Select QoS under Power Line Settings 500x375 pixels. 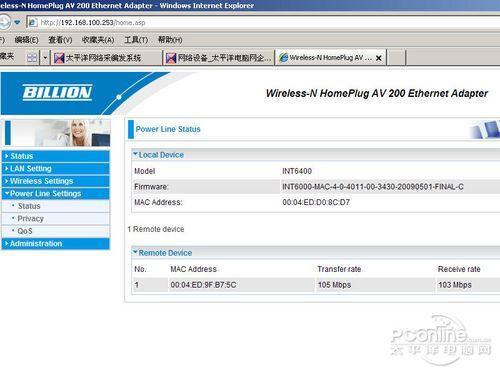[x=25, y=231]
